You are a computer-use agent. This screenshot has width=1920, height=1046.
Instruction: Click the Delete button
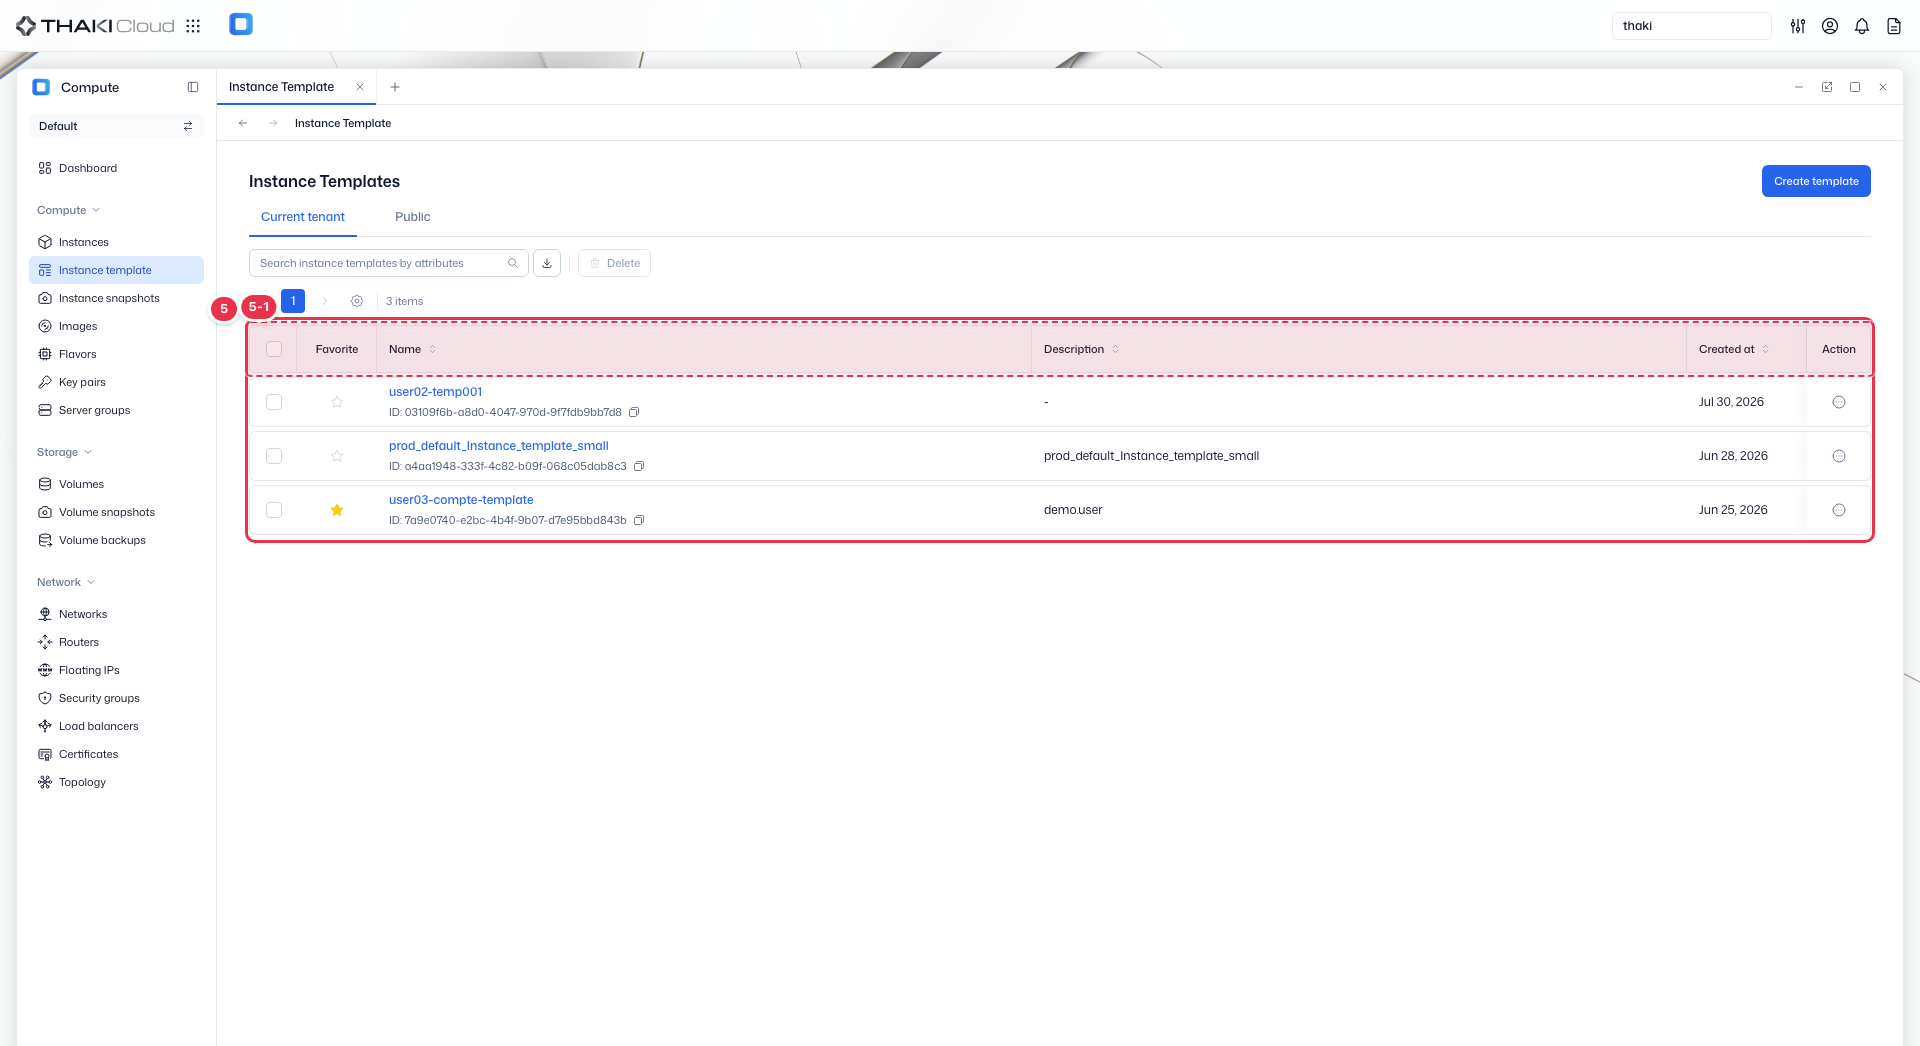coord(614,263)
